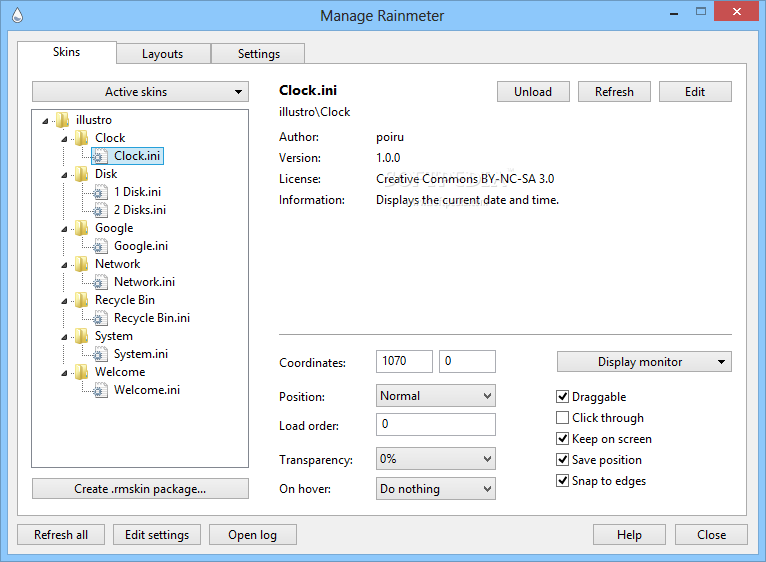Click the Clock folder icon
This screenshot has width=766, height=562.
(82, 138)
